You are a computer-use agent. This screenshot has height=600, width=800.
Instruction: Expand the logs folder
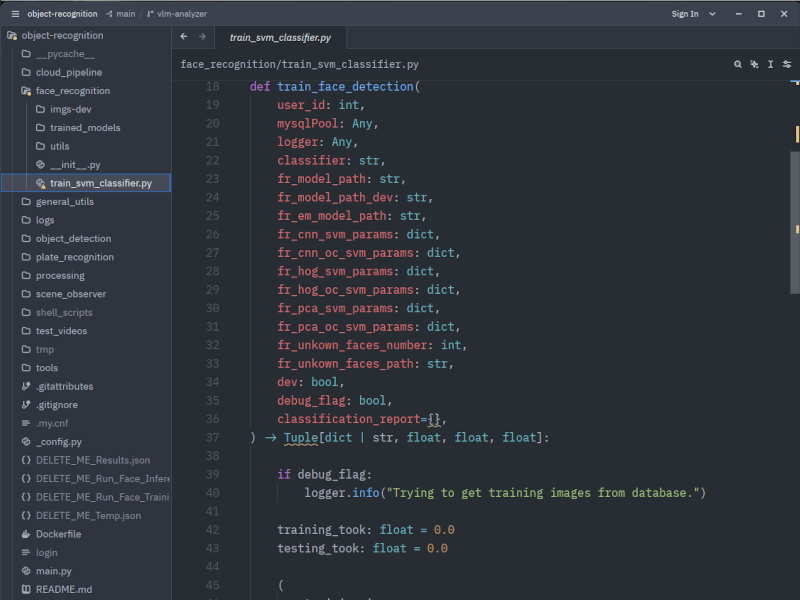86,220
